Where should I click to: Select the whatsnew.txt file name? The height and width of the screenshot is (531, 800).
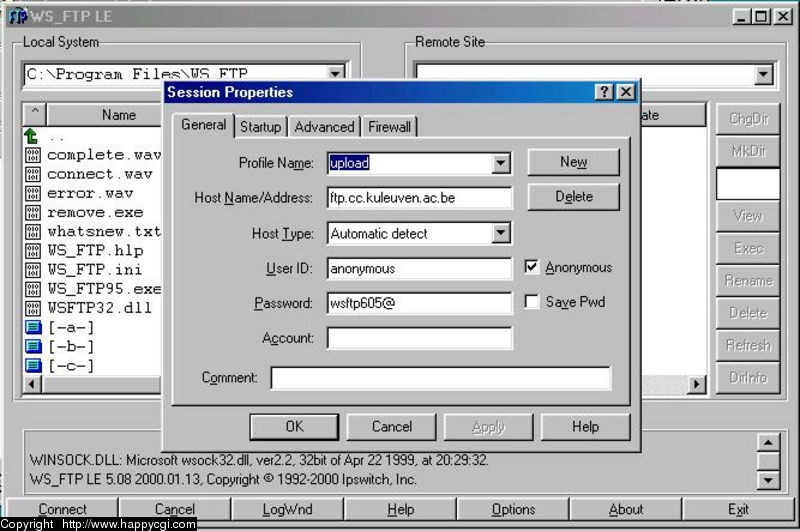pos(104,232)
